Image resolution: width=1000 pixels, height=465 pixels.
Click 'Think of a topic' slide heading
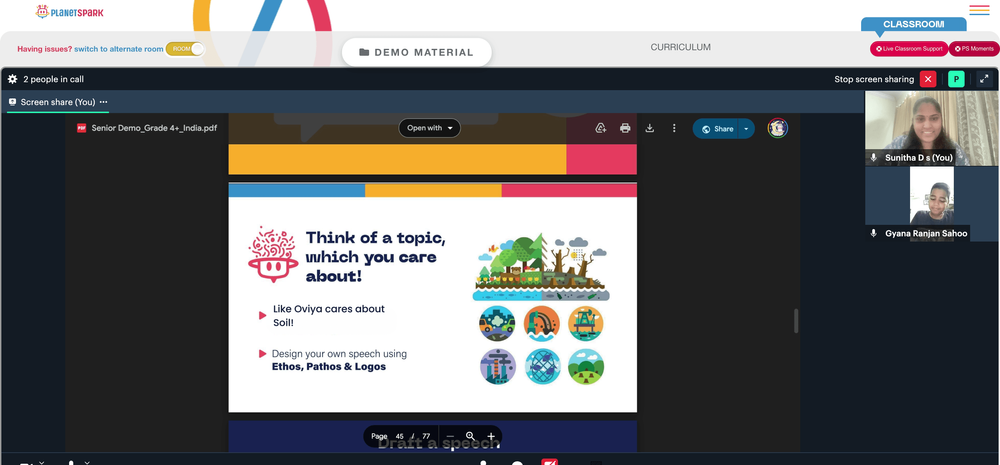pos(376,257)
